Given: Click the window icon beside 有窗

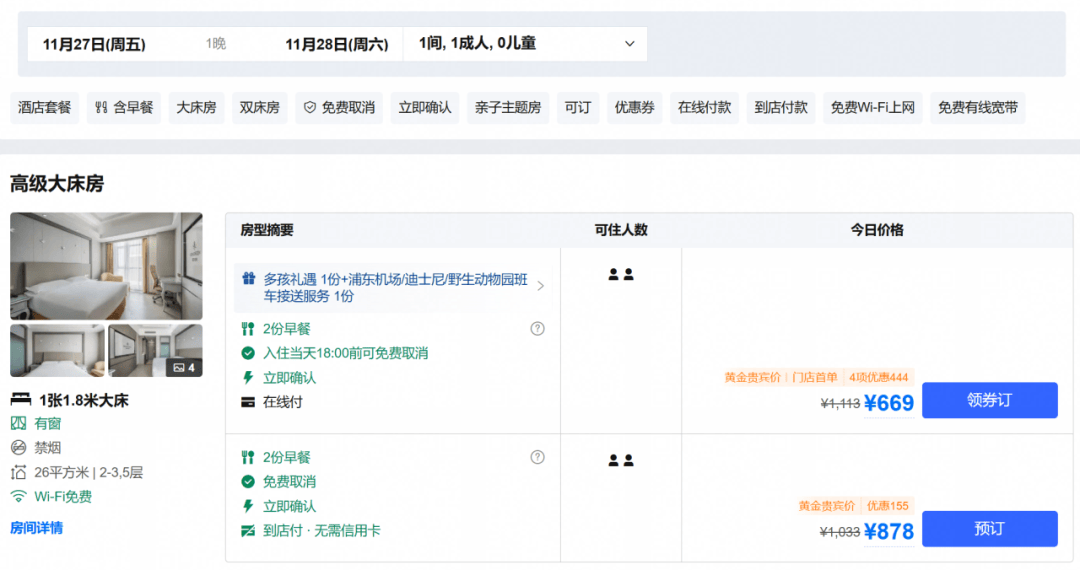Looking at the screenshot, I should tap(19, 423).
